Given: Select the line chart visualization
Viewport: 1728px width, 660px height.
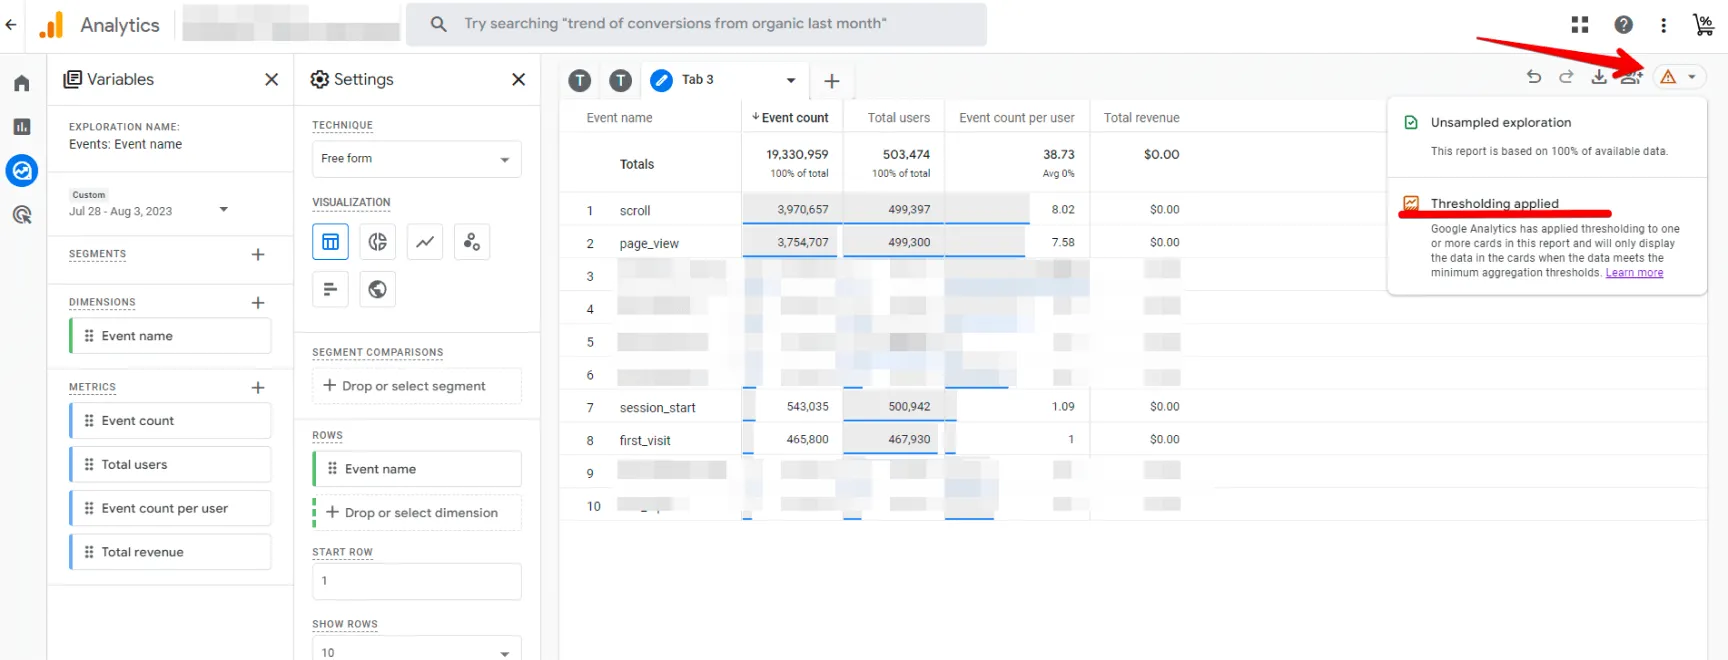Looking at the screenshot, I should 425,242.
